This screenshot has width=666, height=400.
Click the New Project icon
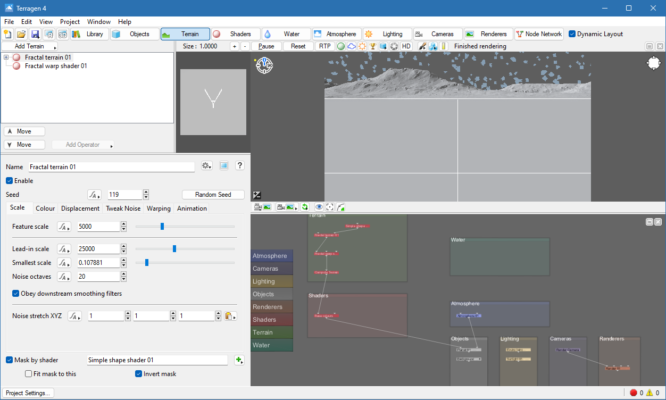click(x=8, y=34)
